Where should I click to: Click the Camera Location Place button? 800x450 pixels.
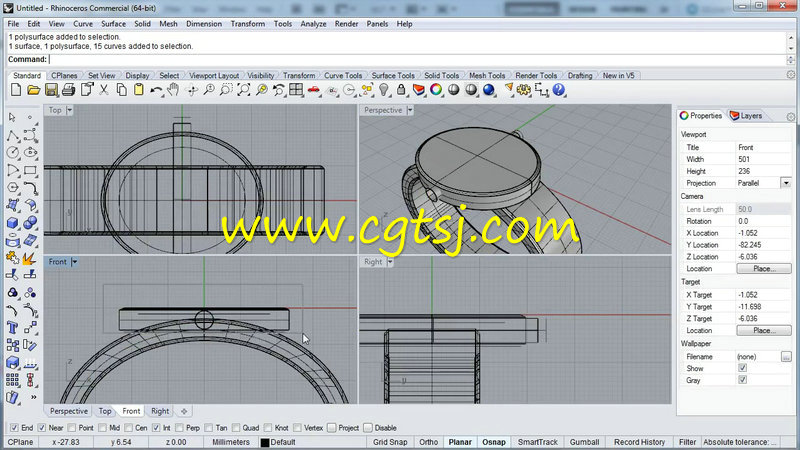tap(764, 268)
